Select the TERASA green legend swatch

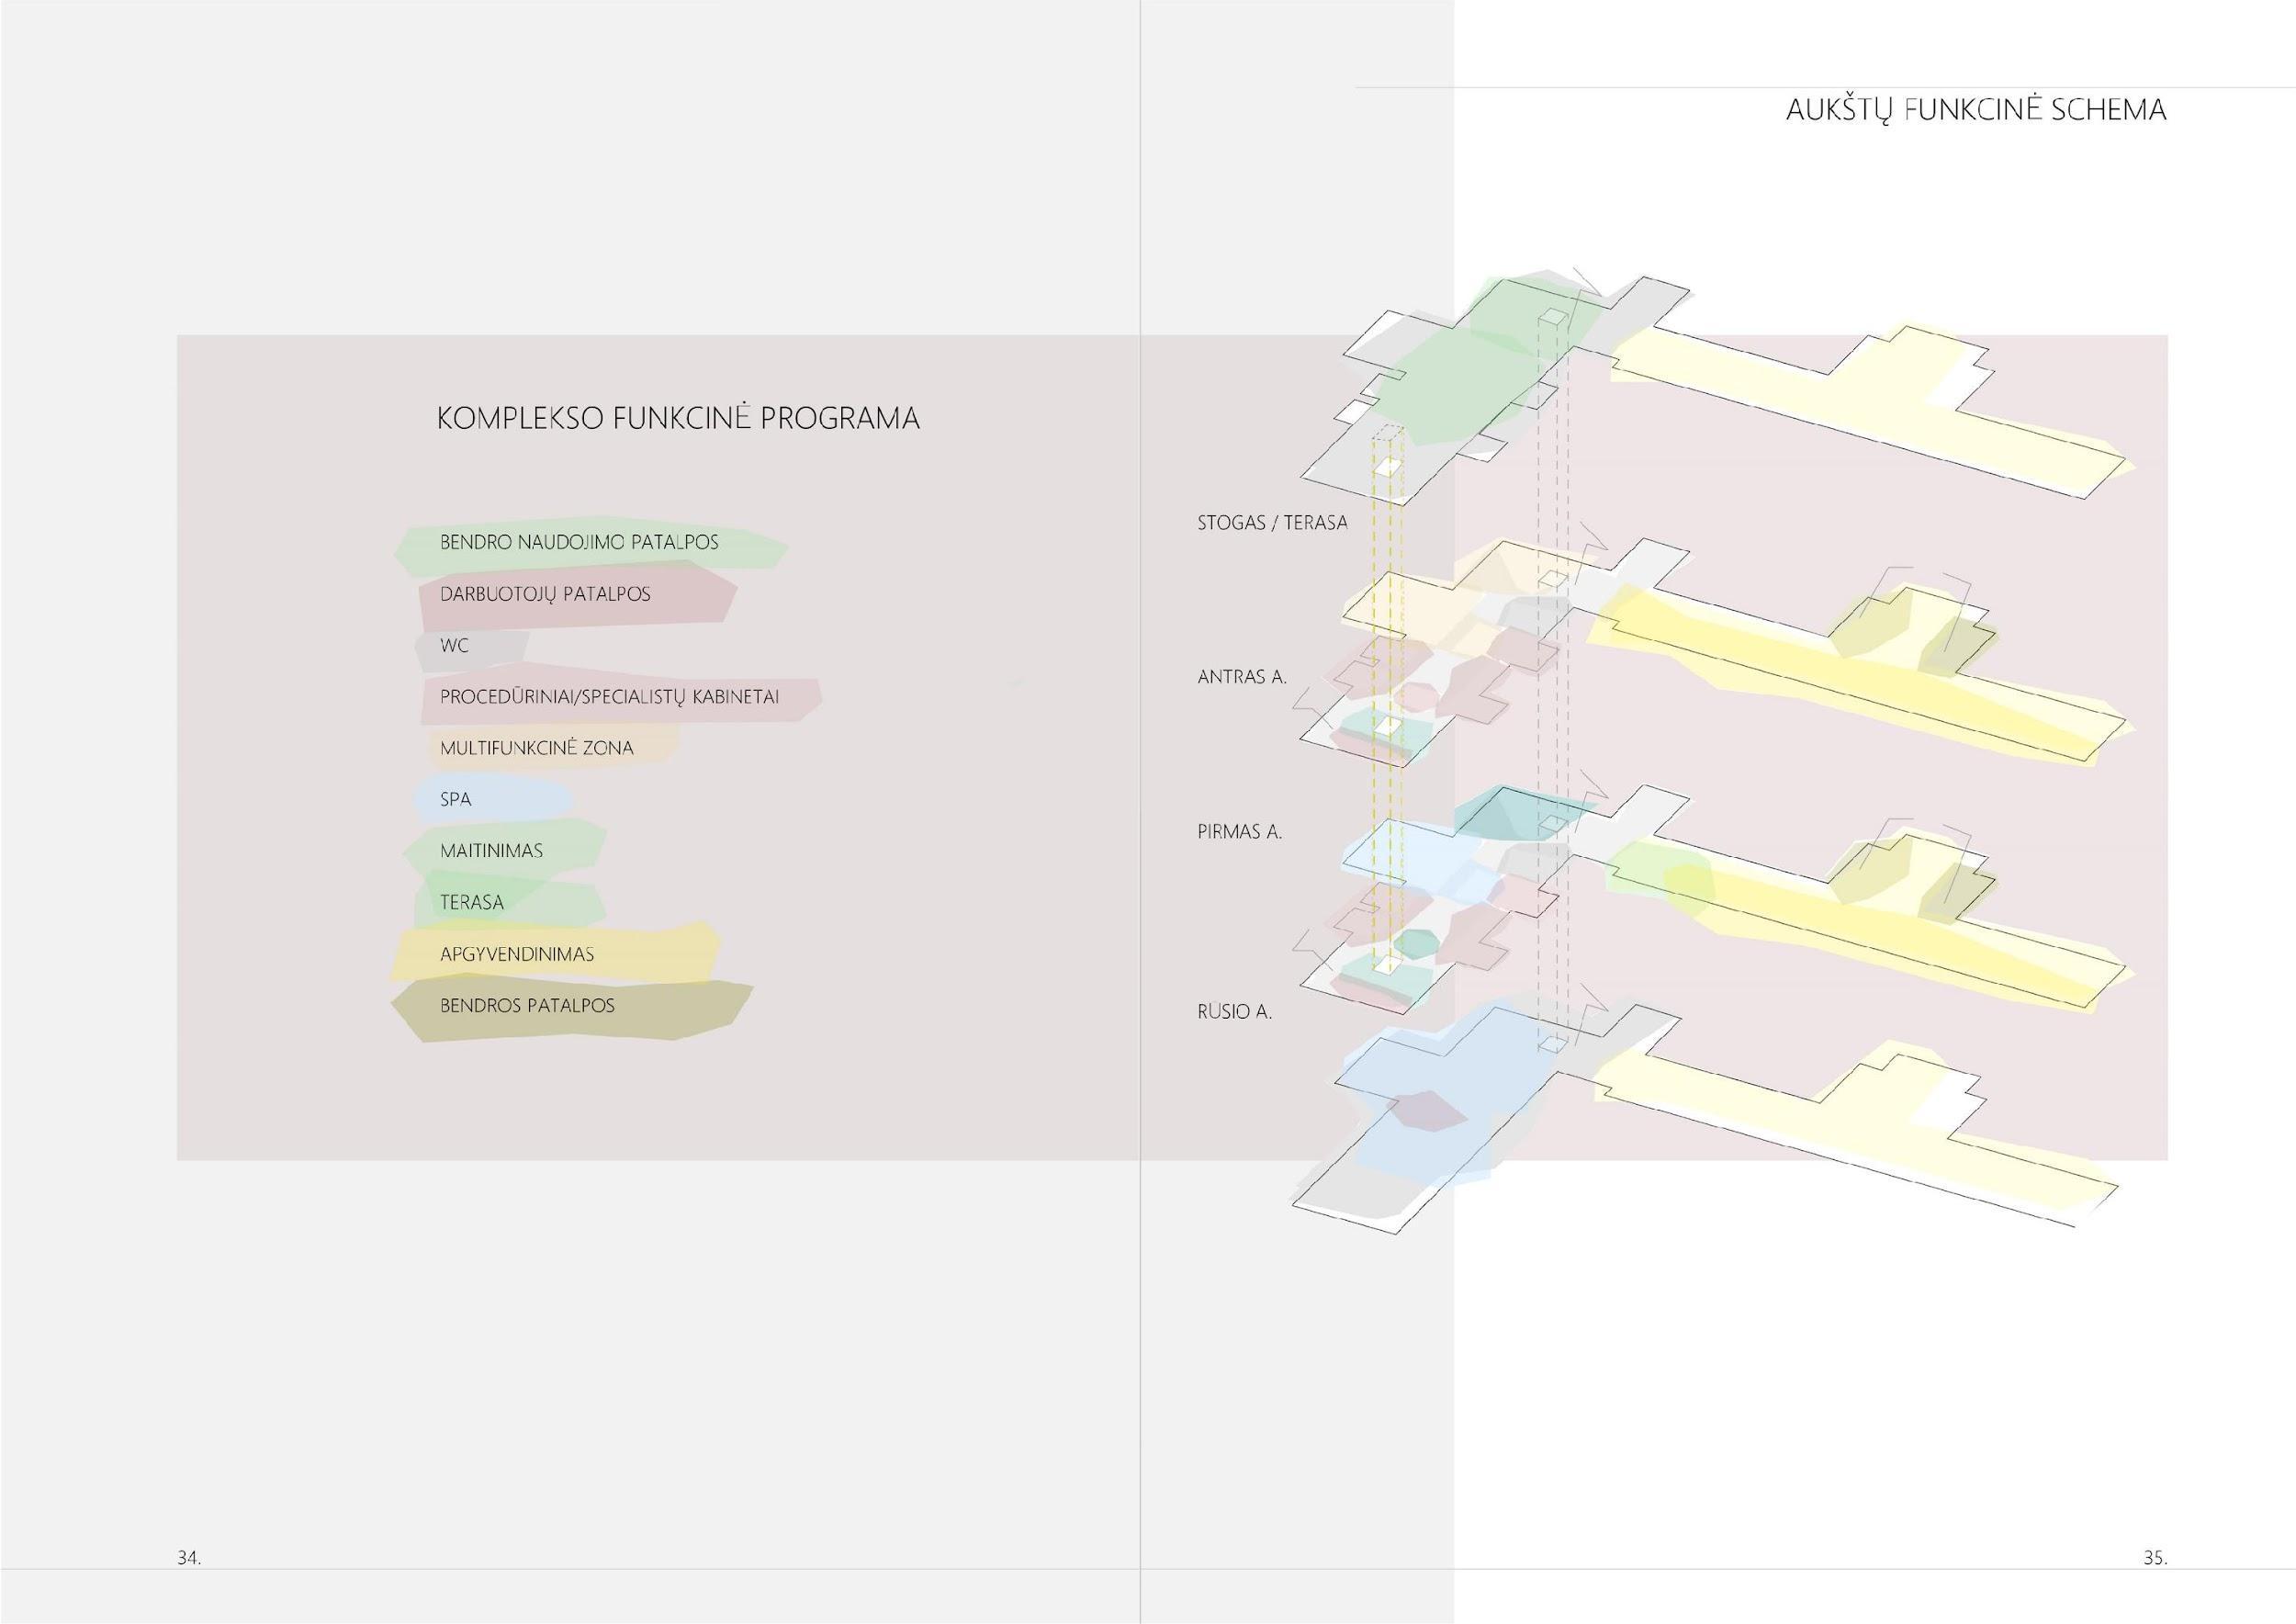pos(510,903)
